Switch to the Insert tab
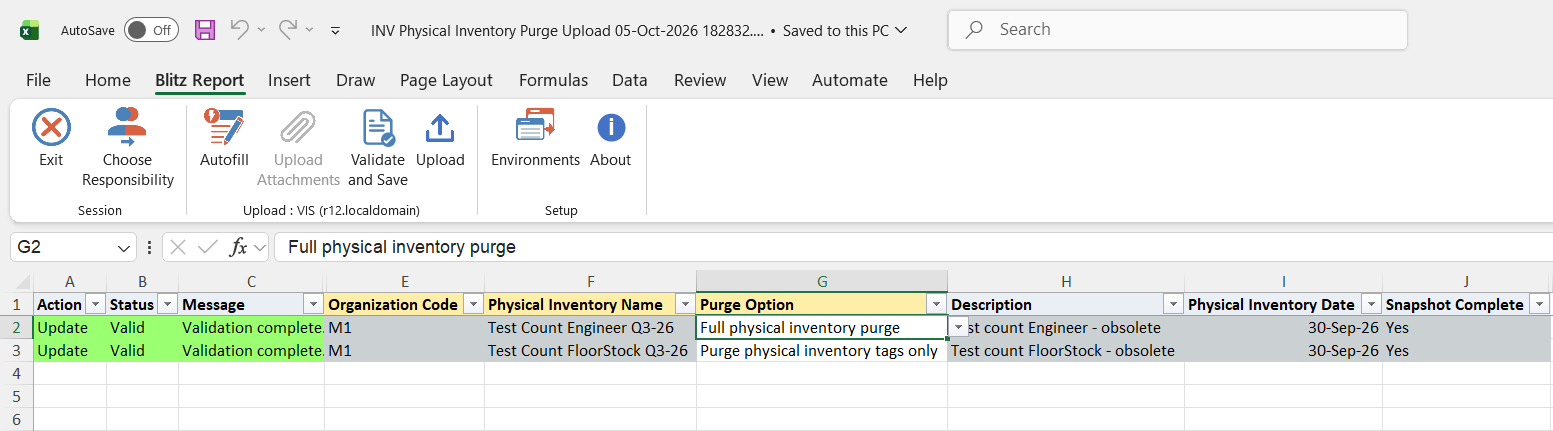1553x431 pixels. [289, 80]
